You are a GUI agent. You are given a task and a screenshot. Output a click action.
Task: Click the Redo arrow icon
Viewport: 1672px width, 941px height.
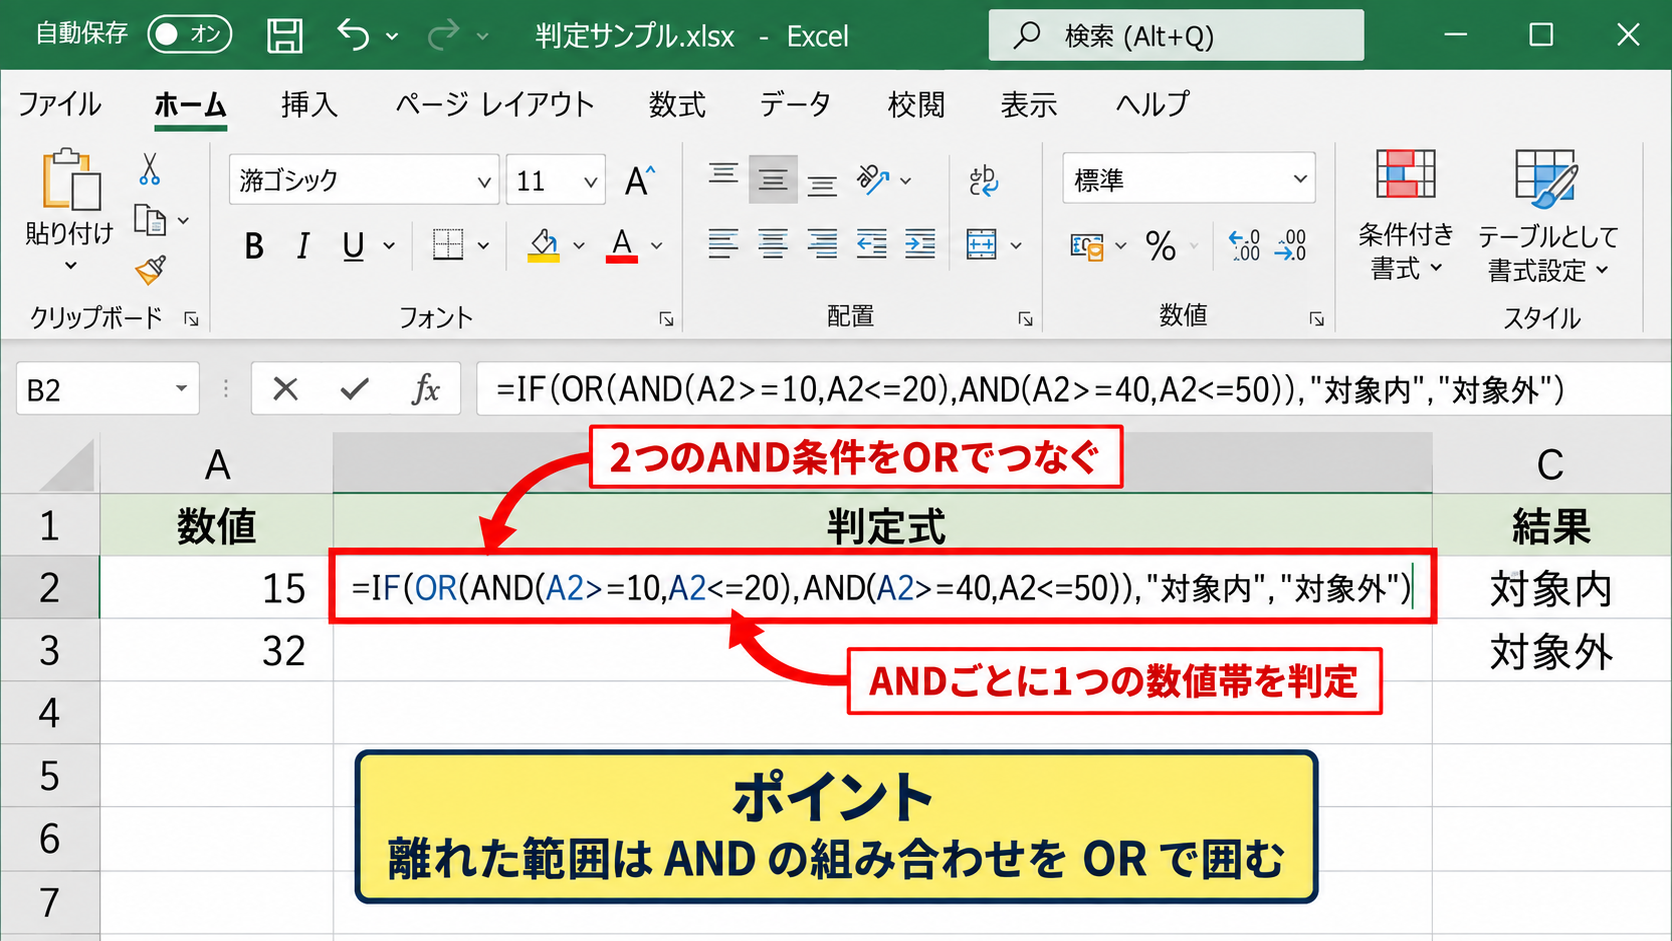(442, 36)
